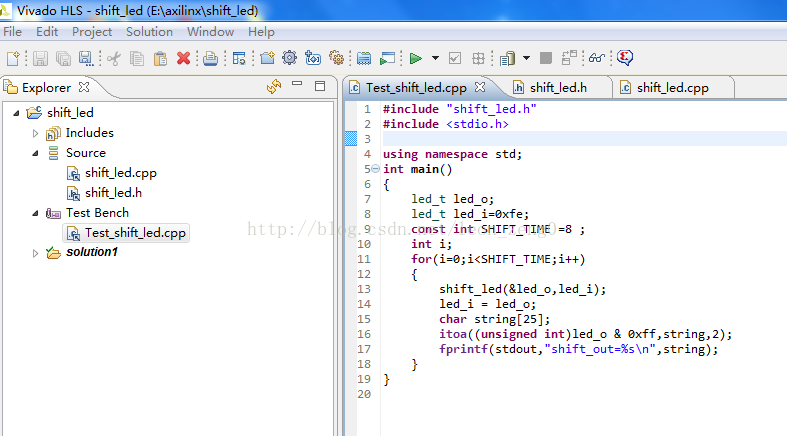Expand the Includes tree node
Image resolution: width=787 pixels, height=436 pixels.
coord(35,133)
